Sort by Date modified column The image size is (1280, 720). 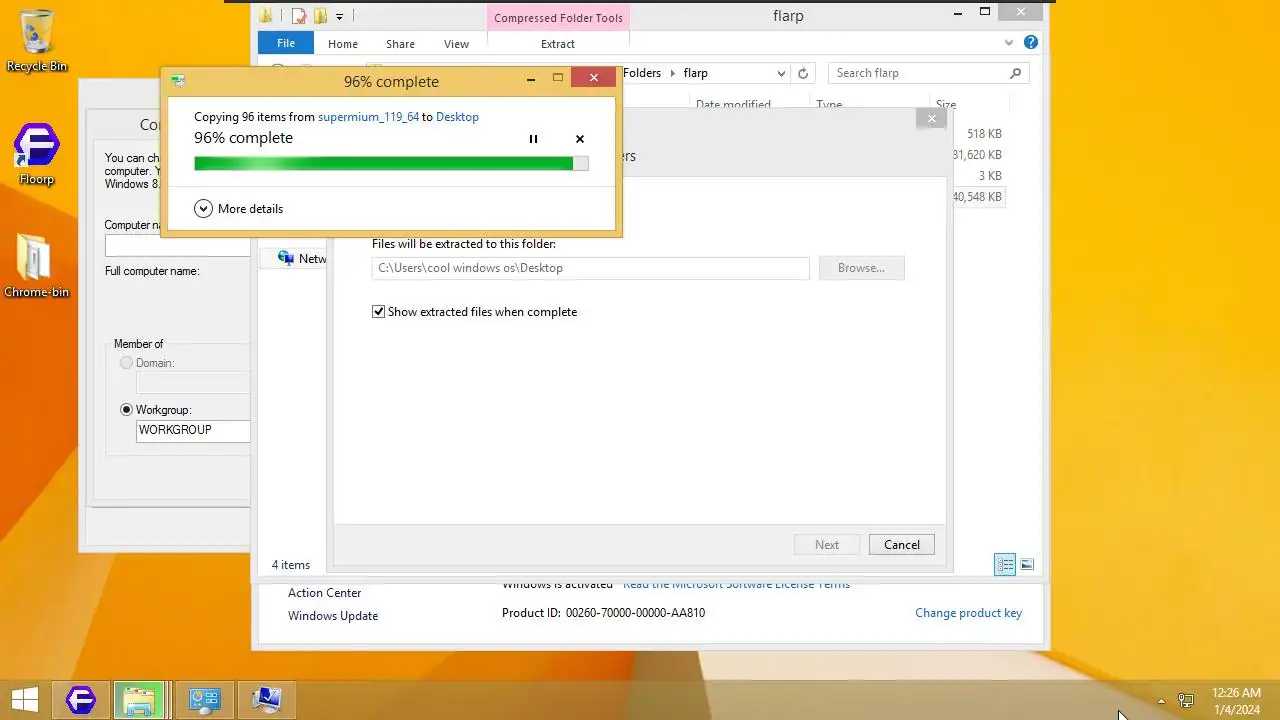733,104
